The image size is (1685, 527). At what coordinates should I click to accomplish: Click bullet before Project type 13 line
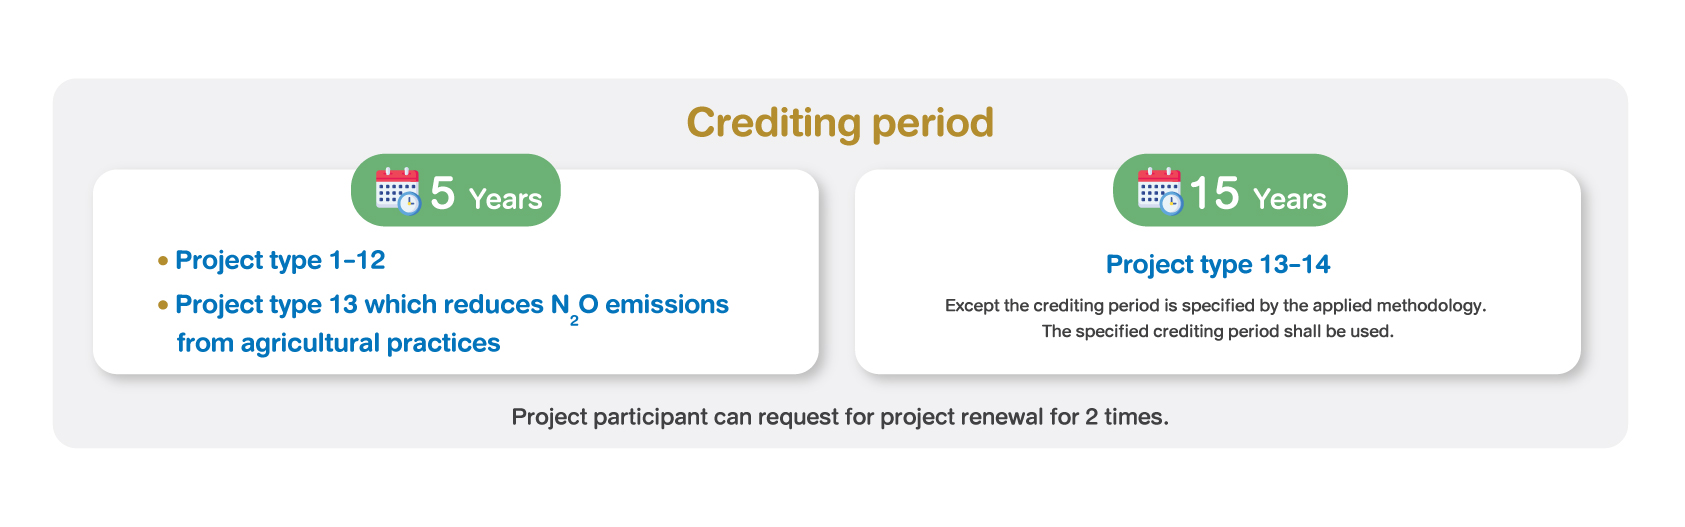pyautogui.click(x=163, y=305)
